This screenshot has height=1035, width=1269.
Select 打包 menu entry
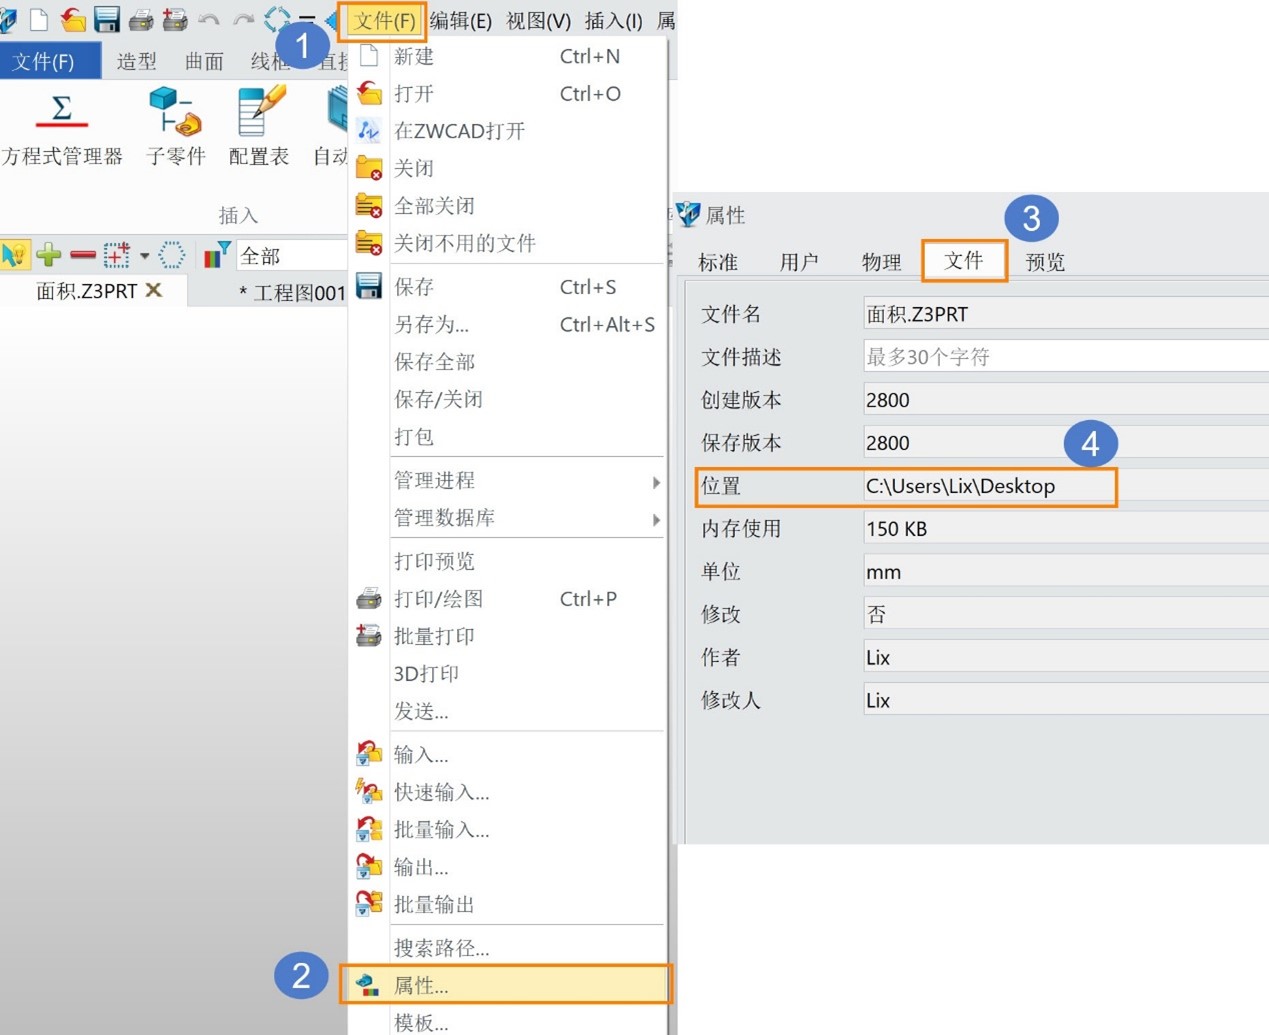508,437
